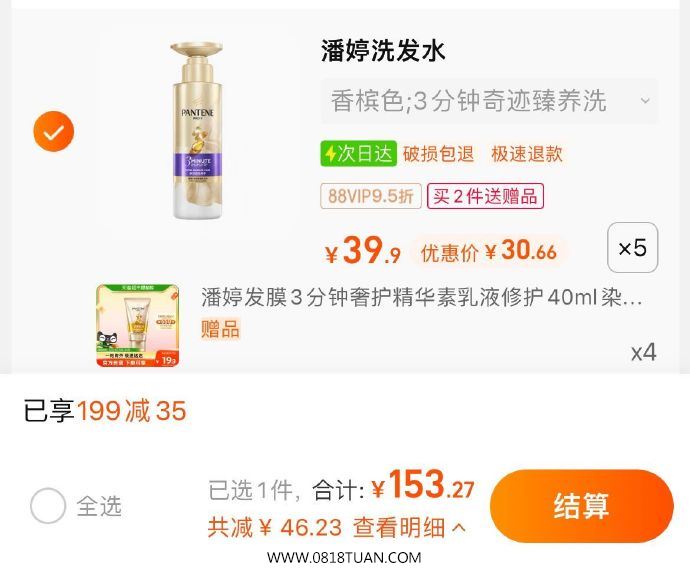
Task: Open the 潘婷发膜 gift item title
Action: pyautogui.click(x=422, y=297)
